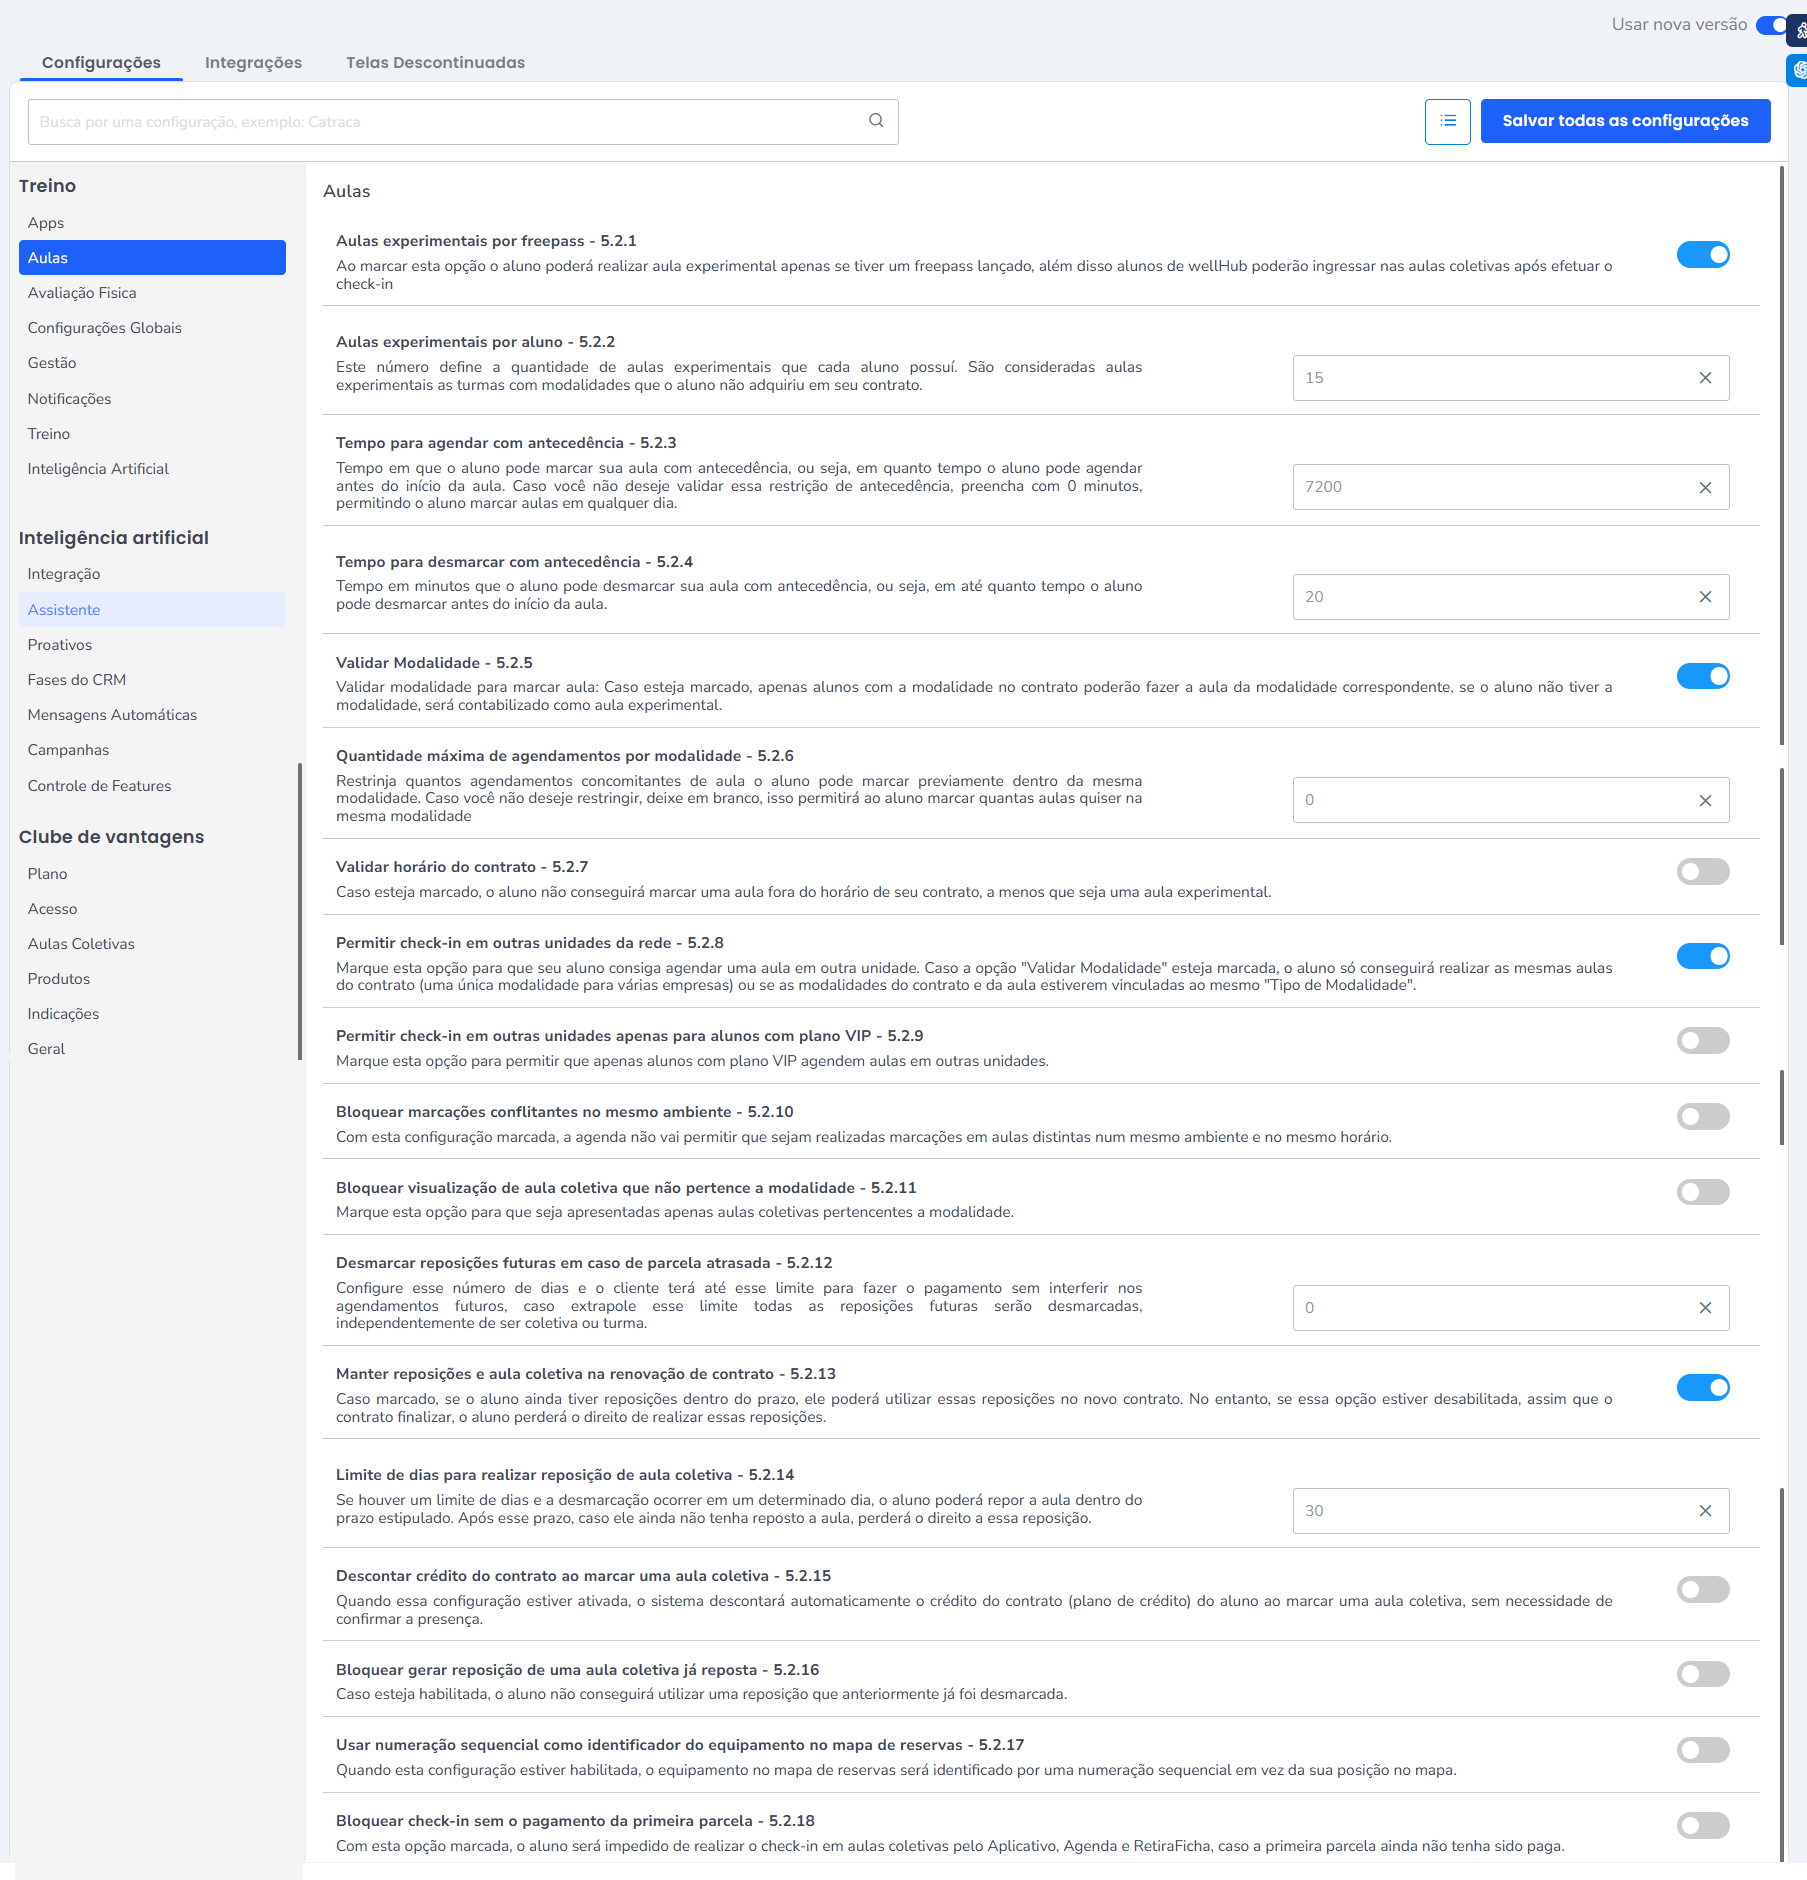The height and width of the screenshot is (1880, 1807).
Task: Clear the Aulas experimentais por aluno value
Action: pos(1705,378)
